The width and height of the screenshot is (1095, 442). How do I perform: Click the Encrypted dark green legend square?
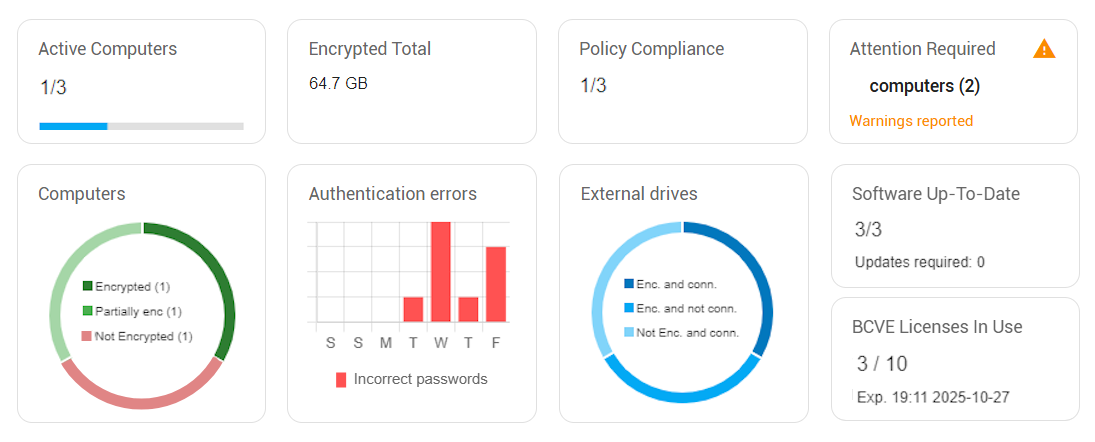87,286
